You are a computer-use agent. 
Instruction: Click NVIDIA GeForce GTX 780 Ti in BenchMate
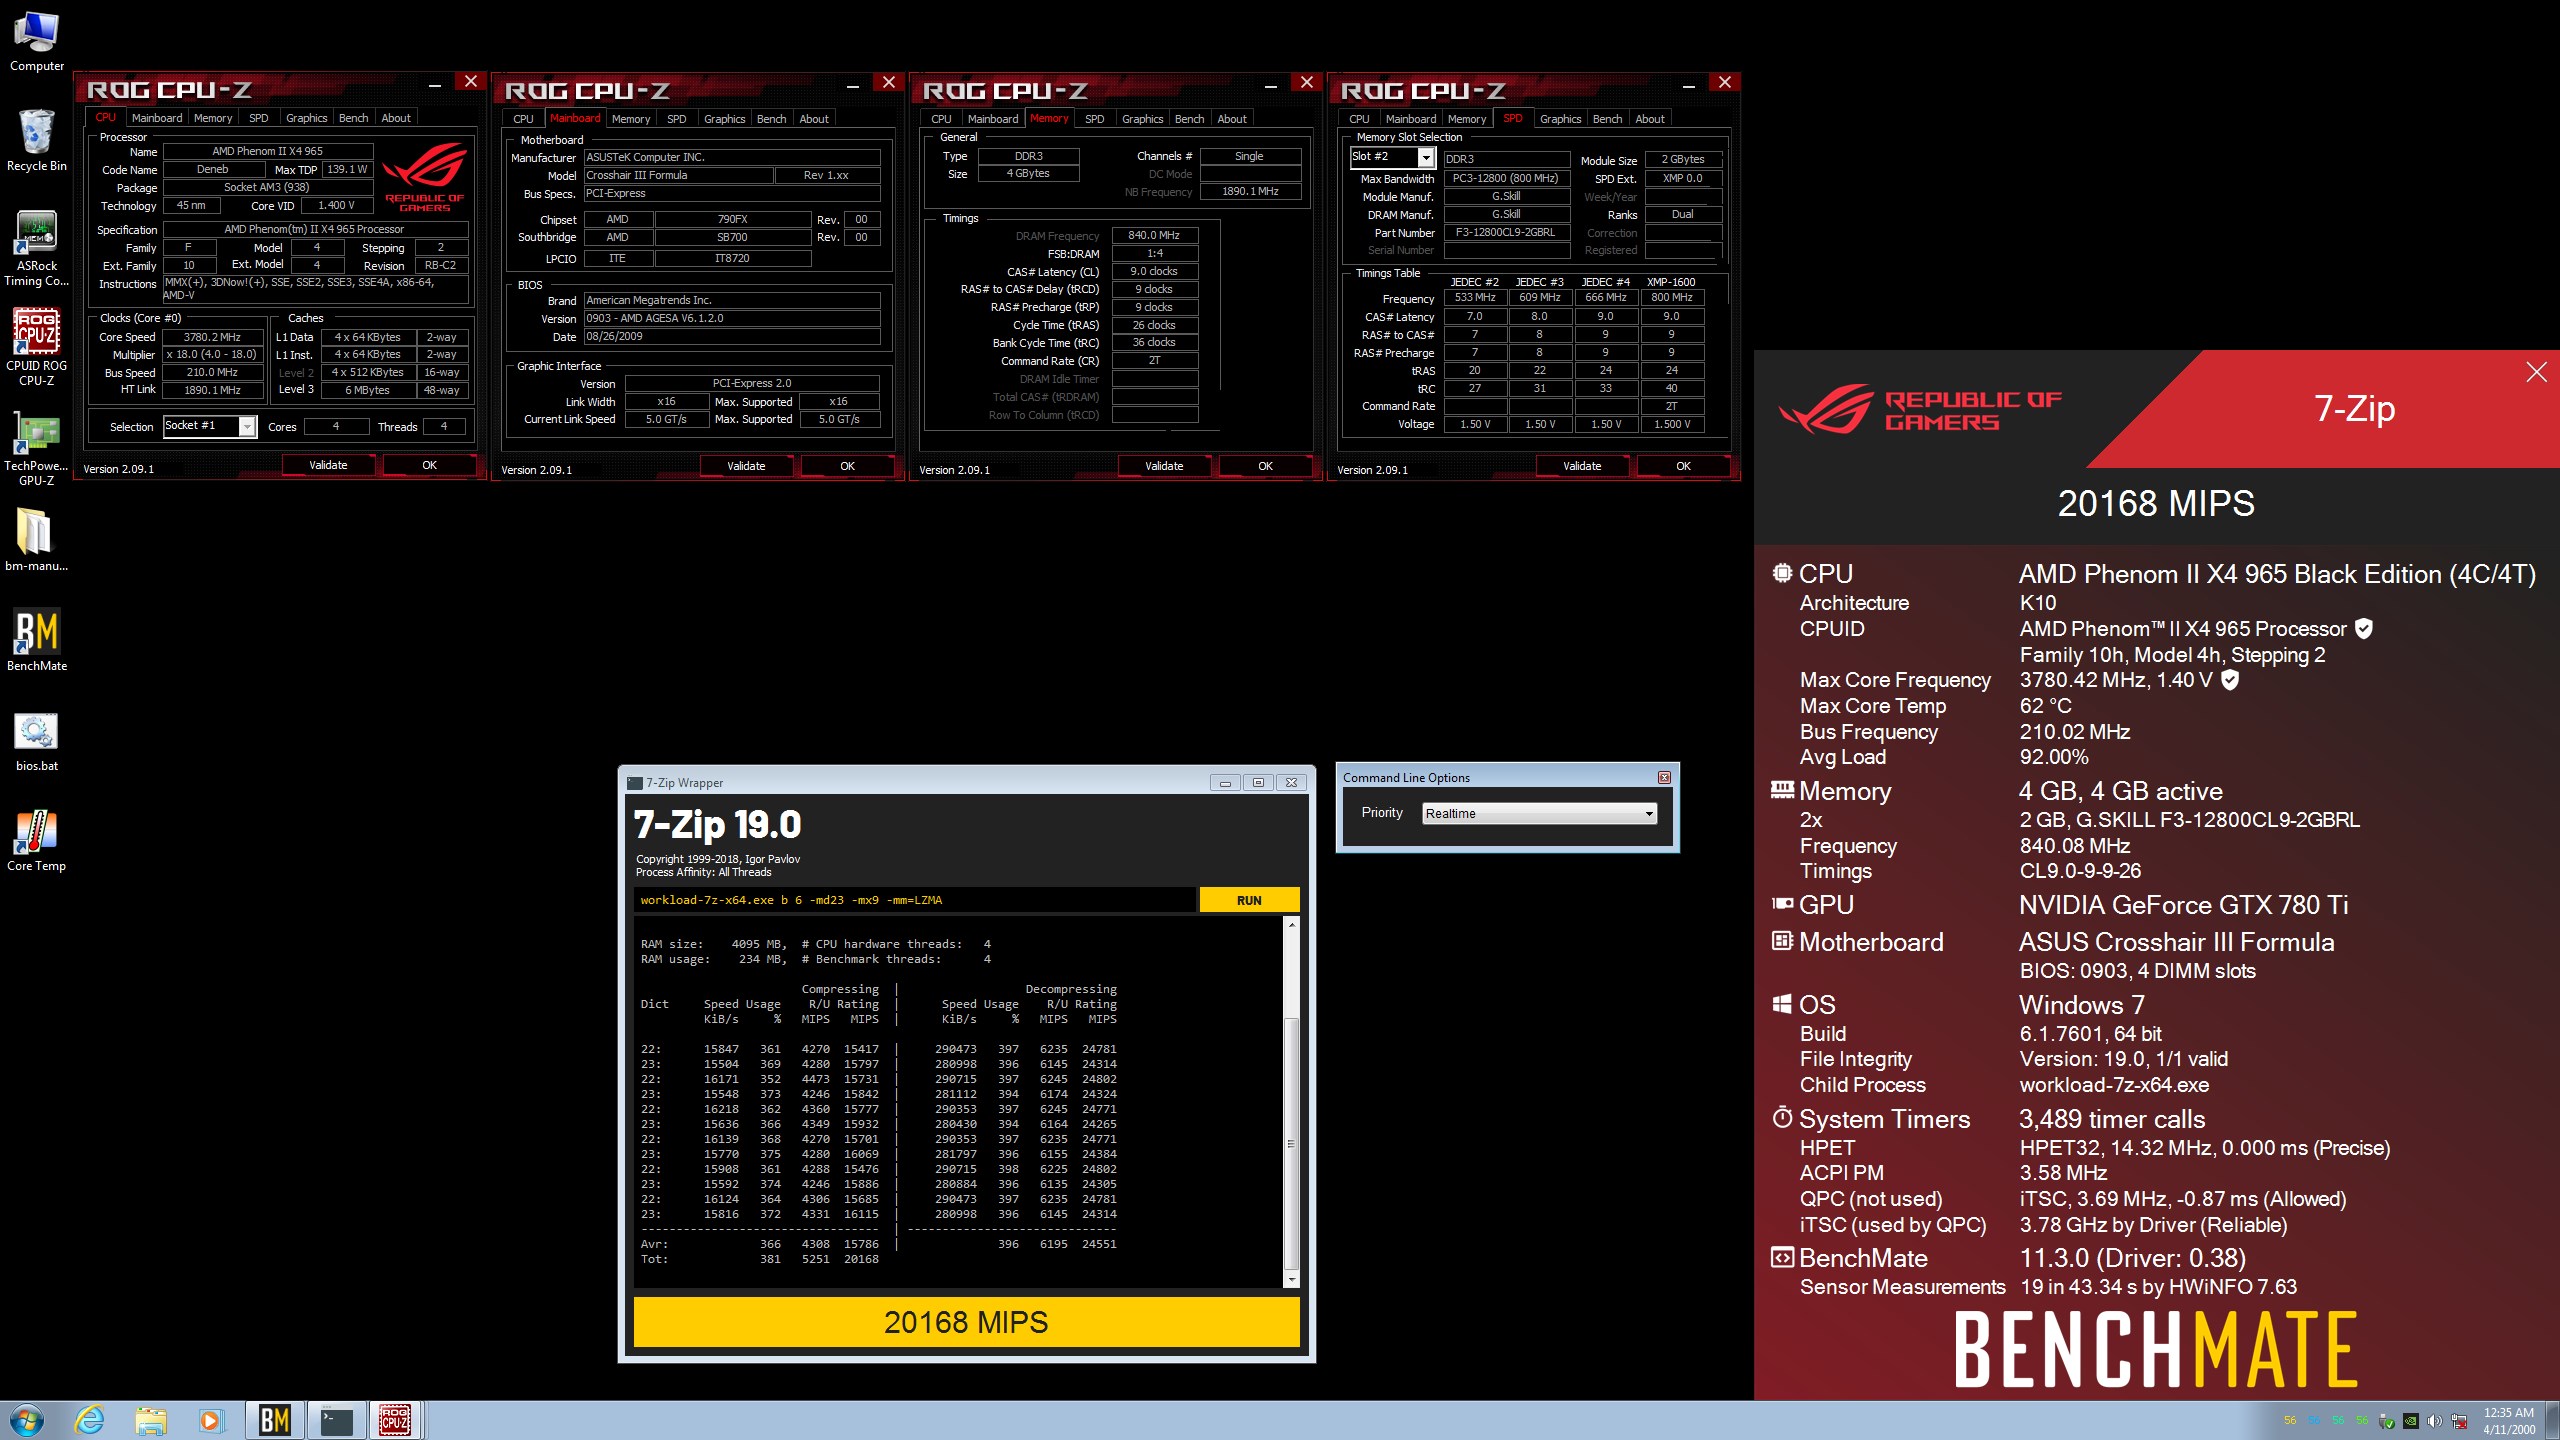click(x=2183, y=905)
